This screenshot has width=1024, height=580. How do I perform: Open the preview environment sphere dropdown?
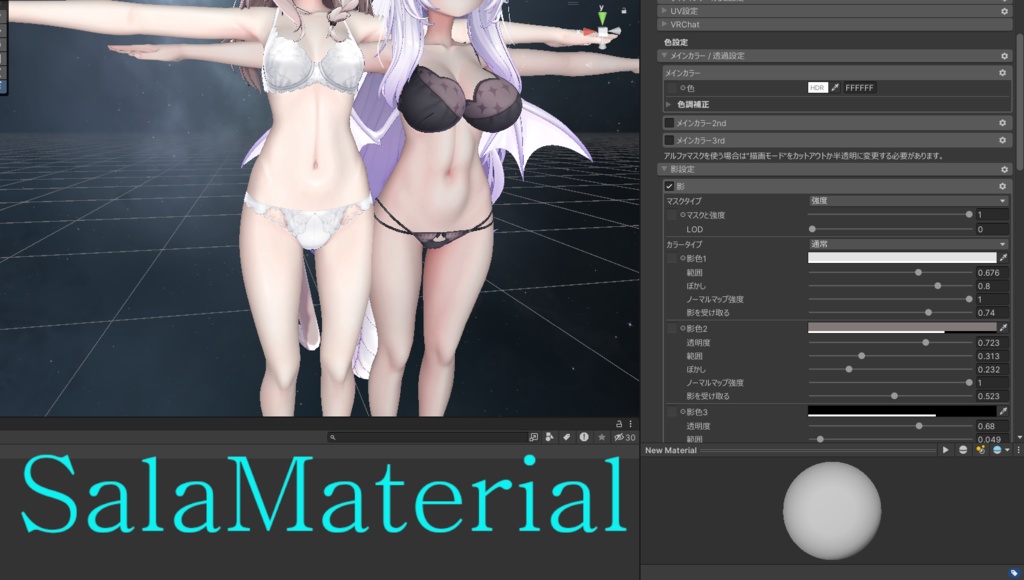pyautogui.click(x=1000, y=450)
